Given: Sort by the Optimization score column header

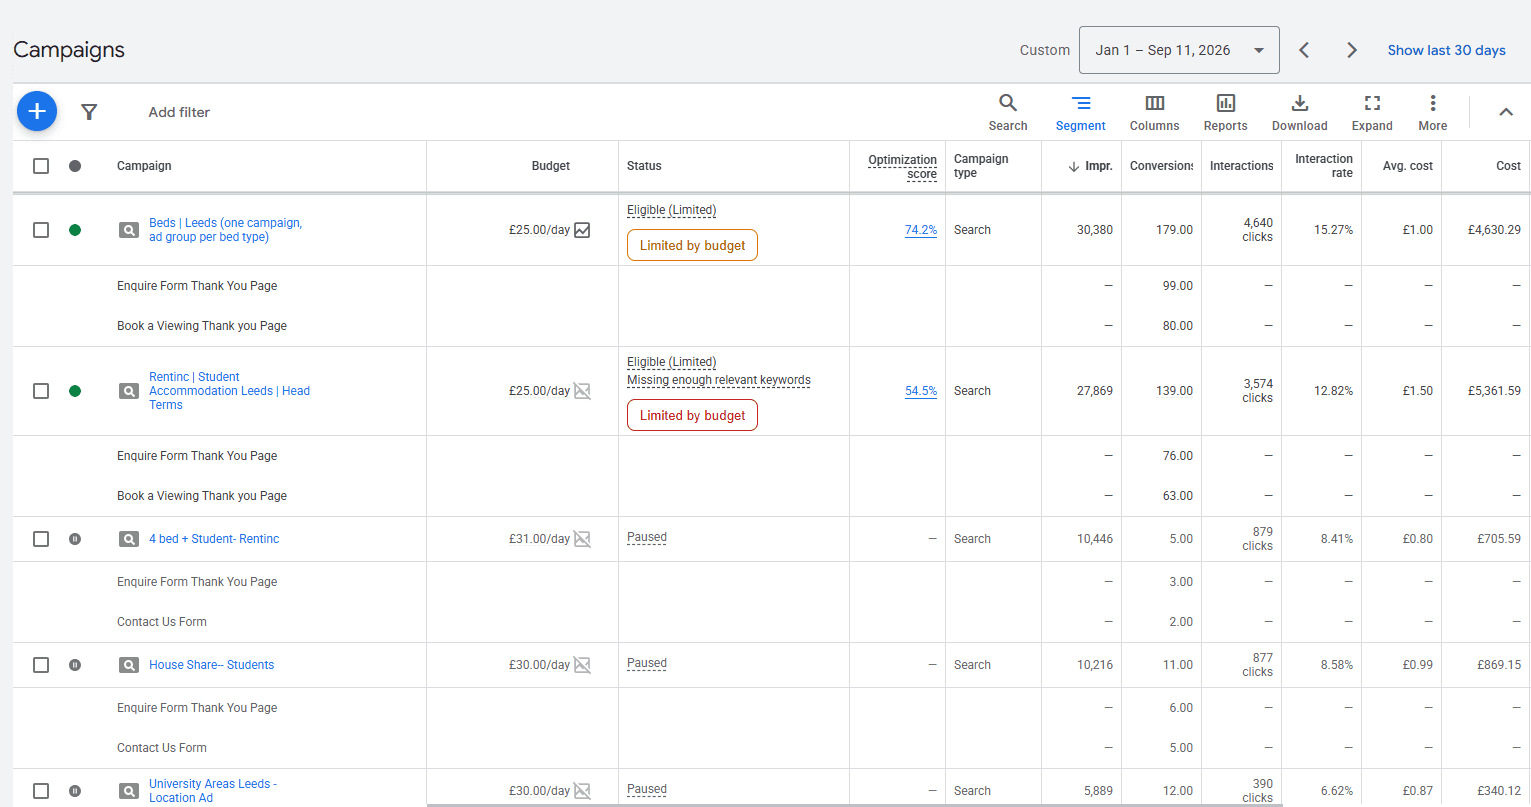Looking at the screenshot, I should pos(903,166).
